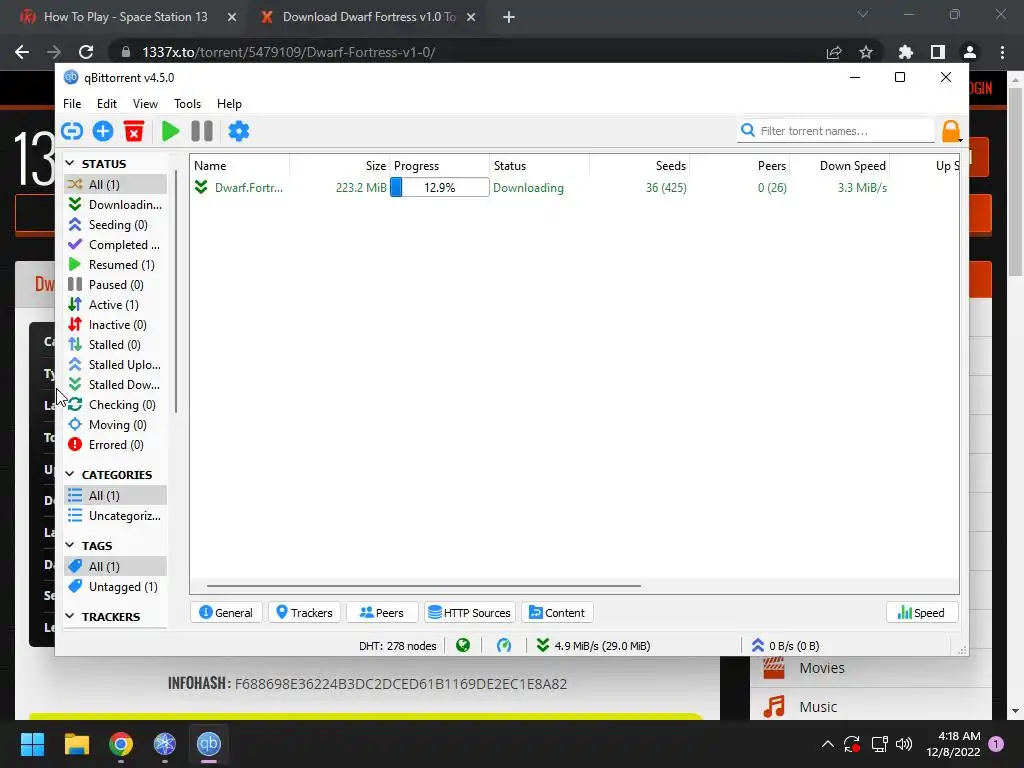Click the orange lock UI icon
Viewport: 1024px width, 768px height.
tap(951, 131)
